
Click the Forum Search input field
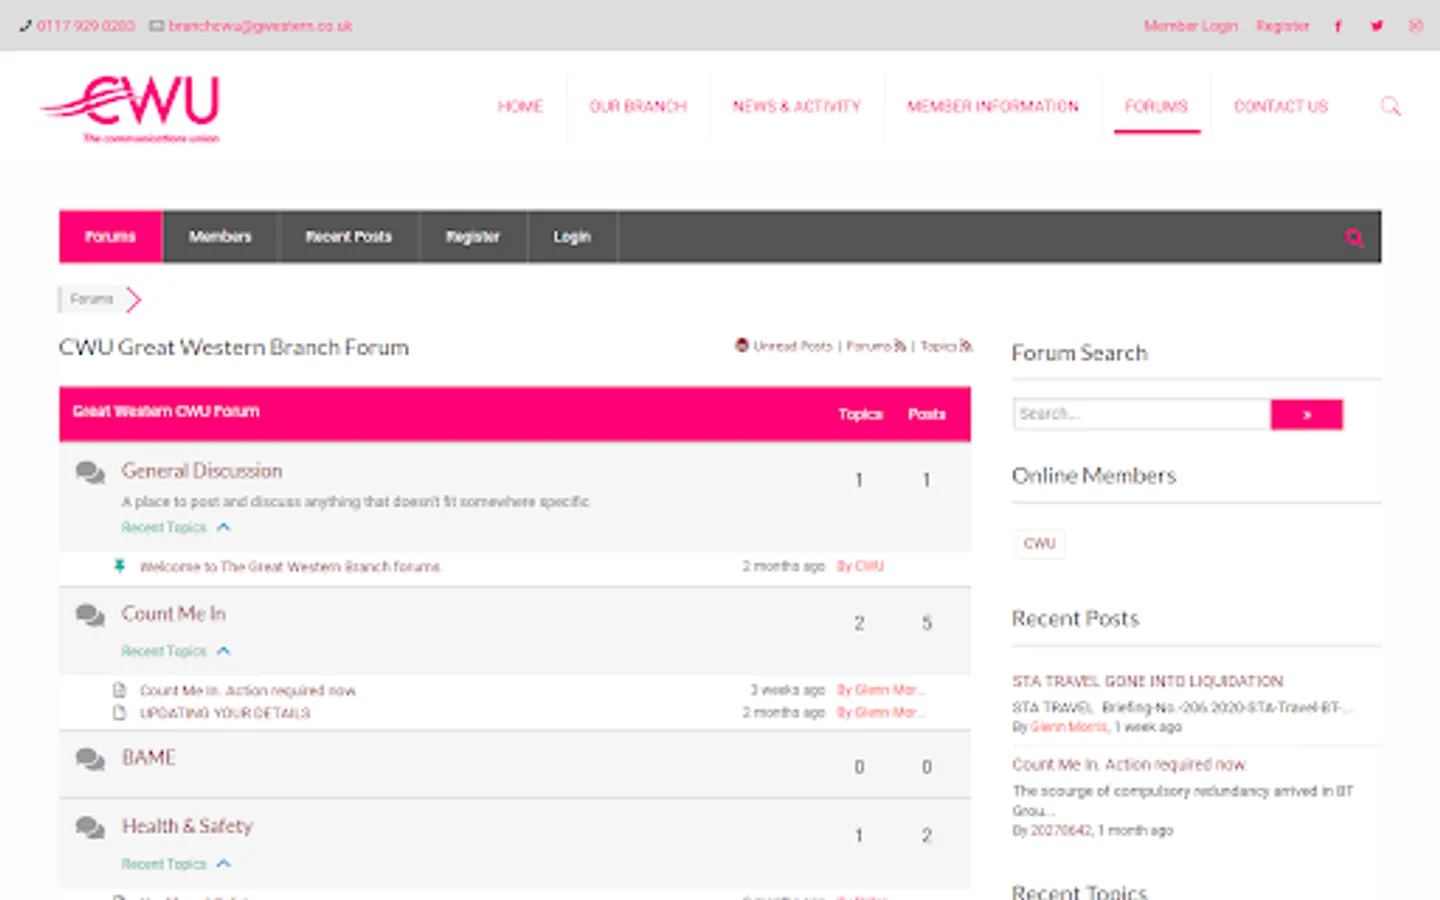pos(1141,414)
